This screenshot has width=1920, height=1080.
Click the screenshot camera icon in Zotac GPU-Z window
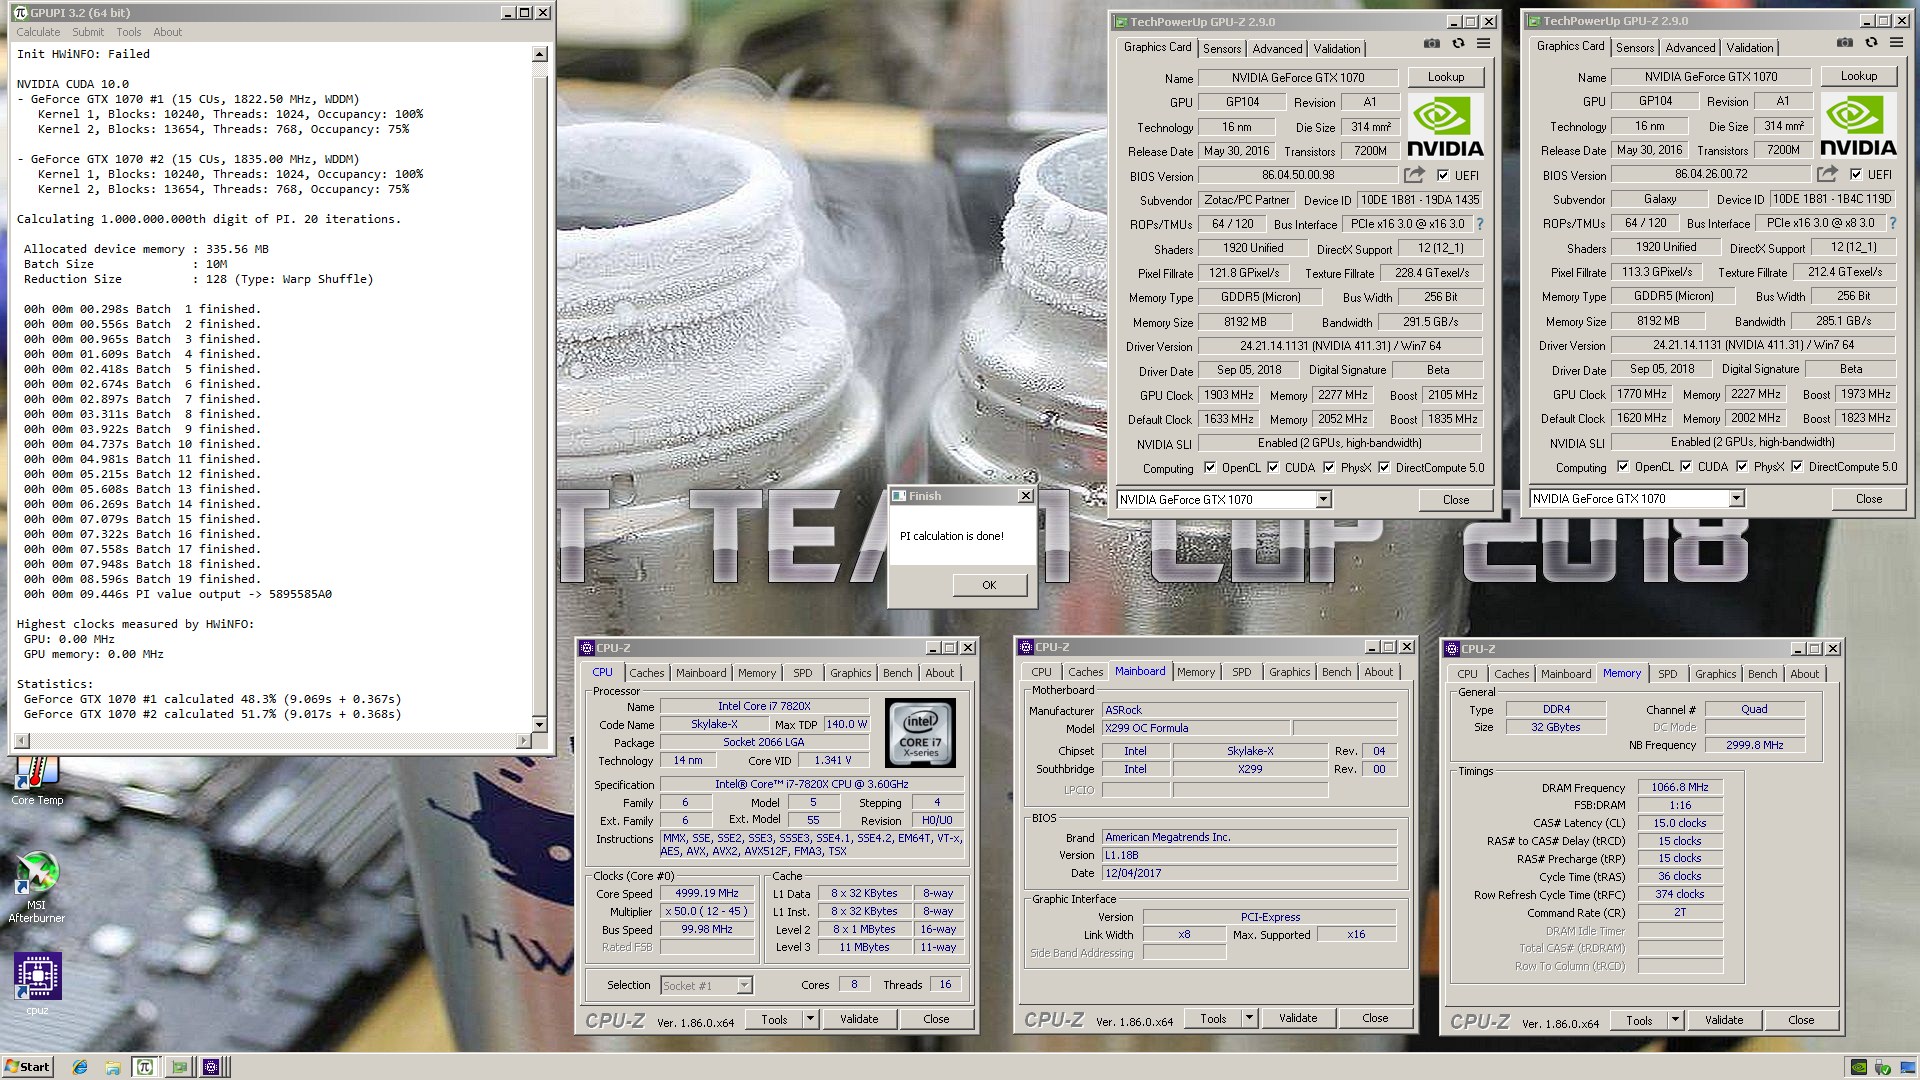[x=1432, y=44]
